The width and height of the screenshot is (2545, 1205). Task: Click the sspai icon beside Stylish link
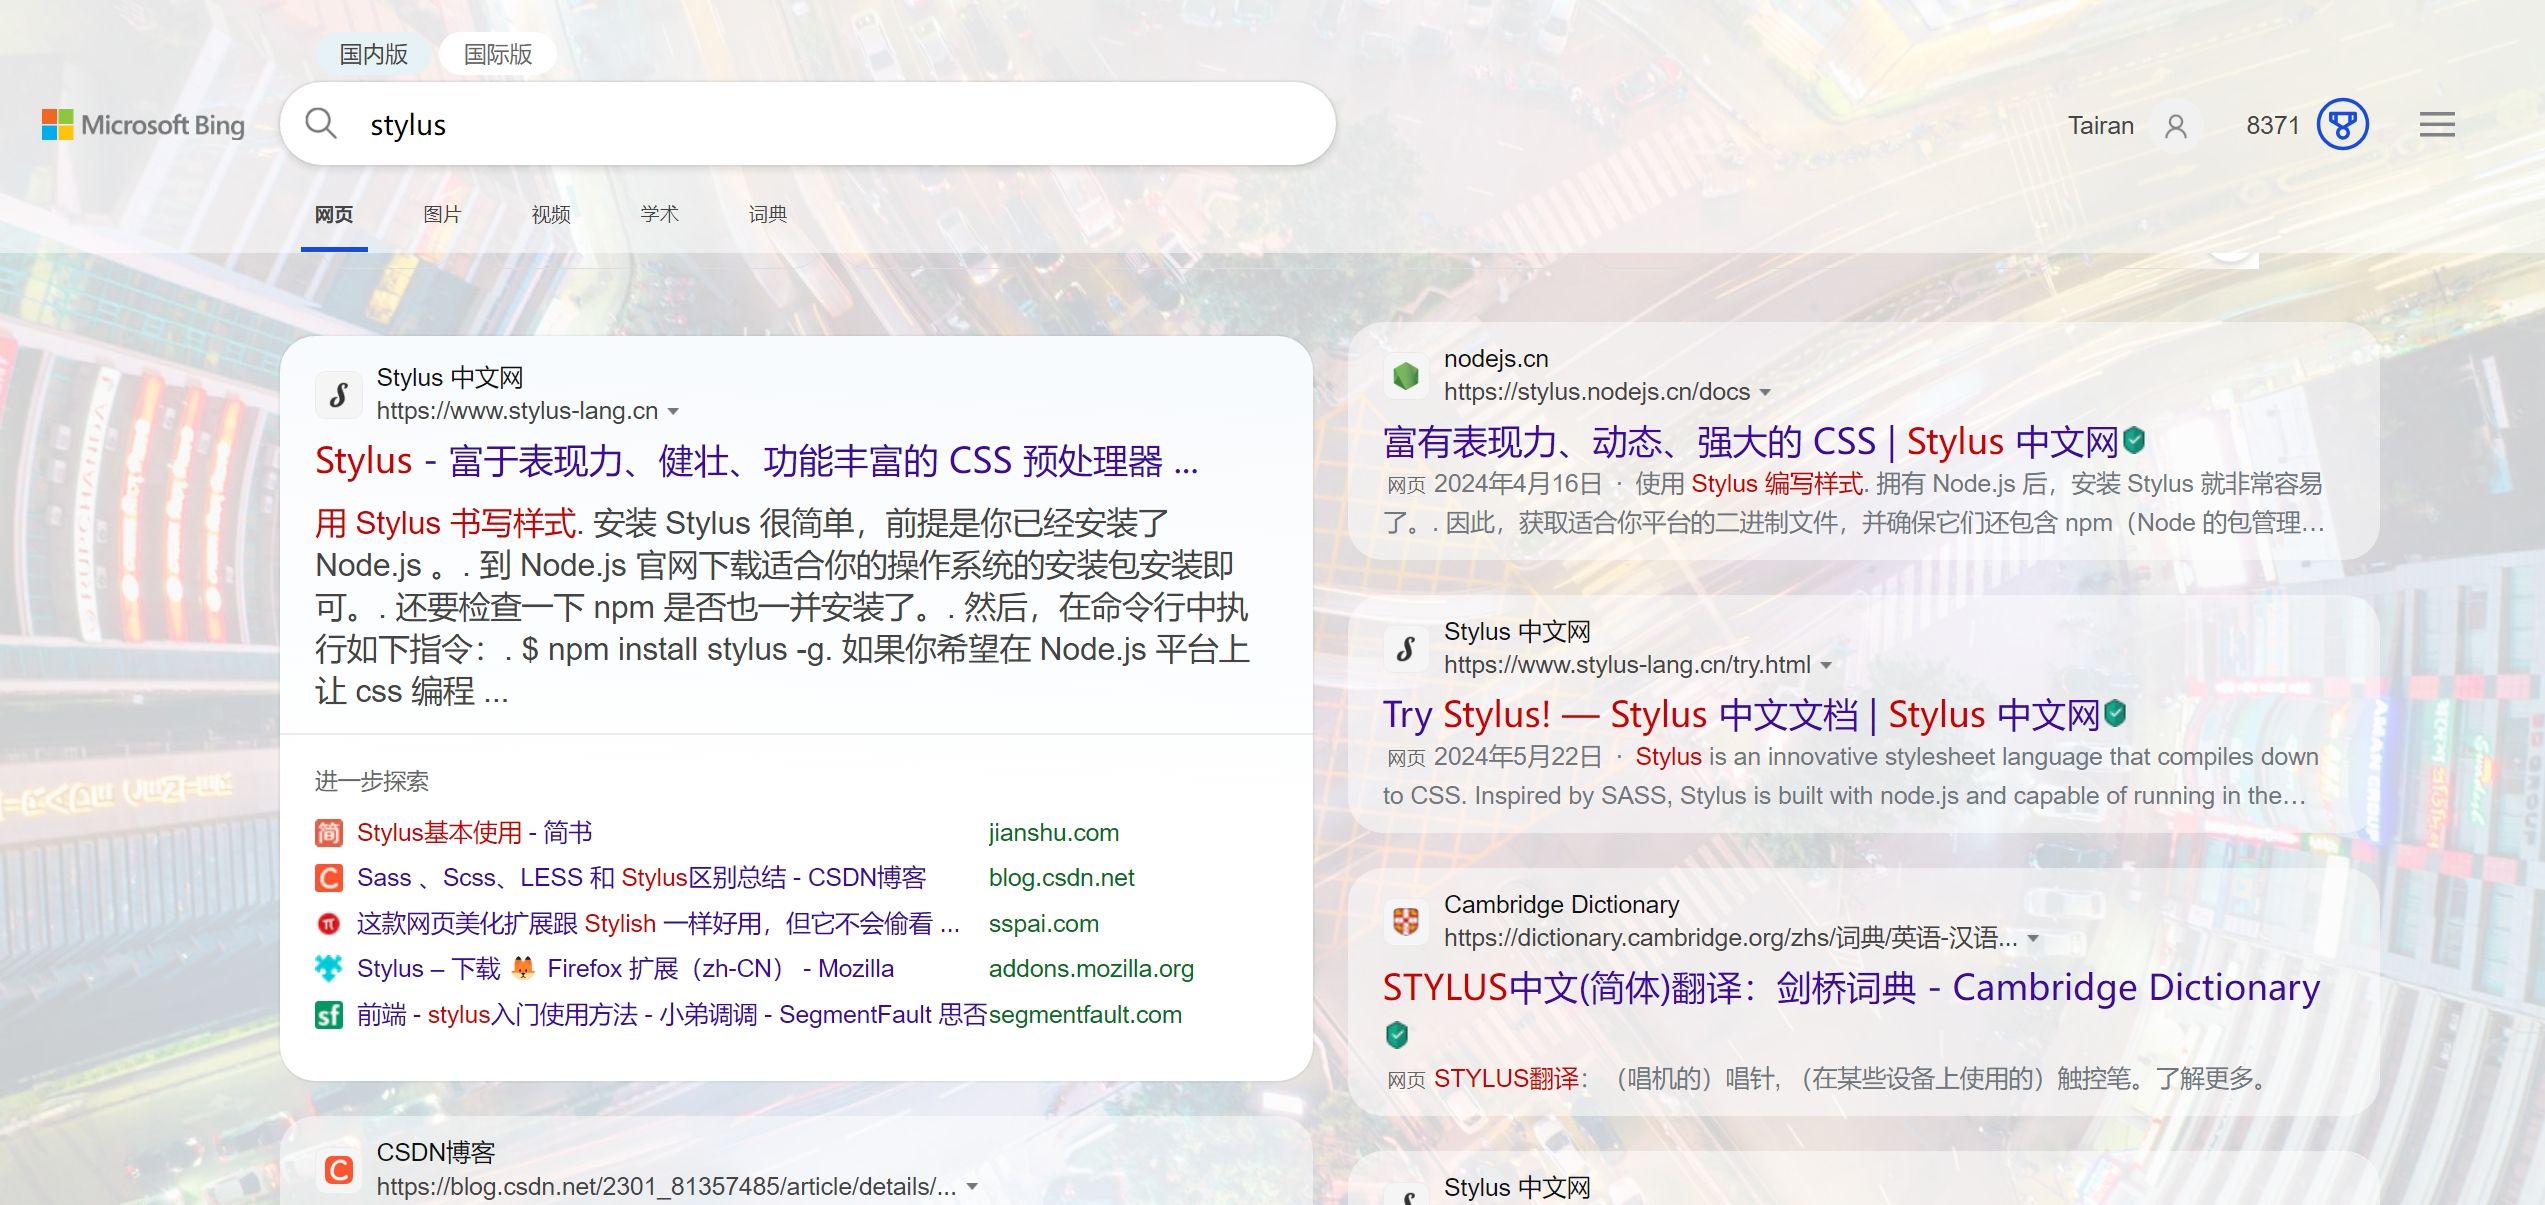point(329,924)
